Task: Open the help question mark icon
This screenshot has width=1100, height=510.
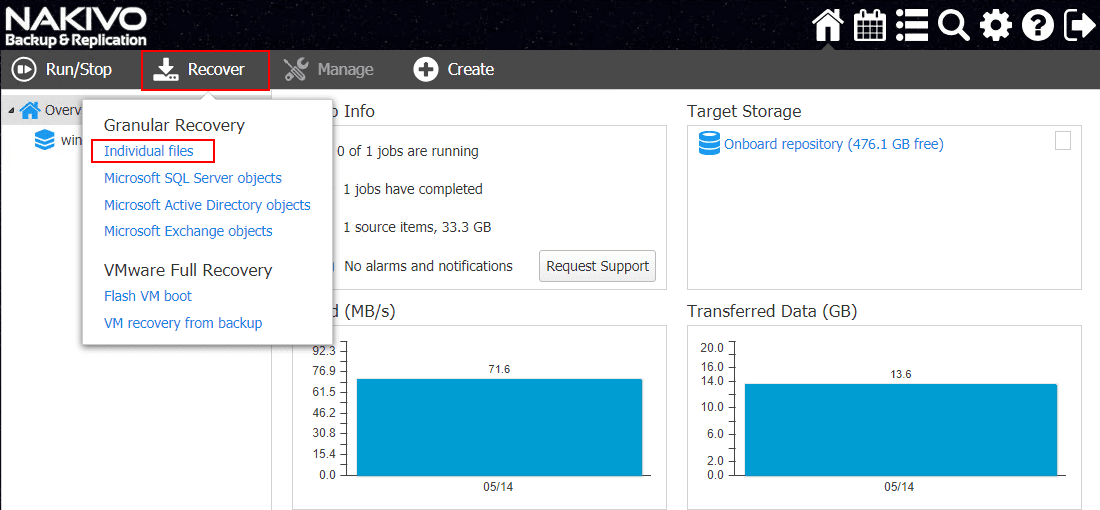Action: pos(1038,25)
